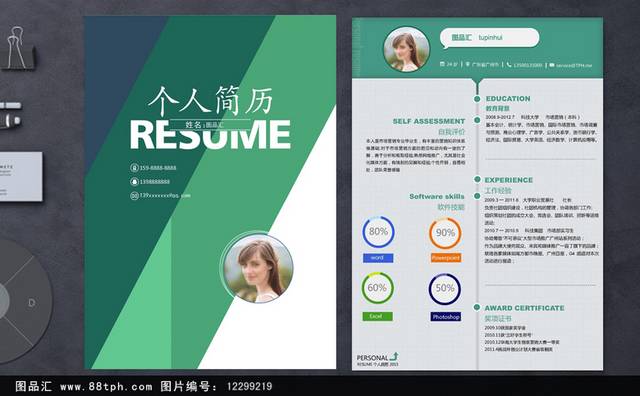Click the EDUCATION heading

[x=508, y=99]
